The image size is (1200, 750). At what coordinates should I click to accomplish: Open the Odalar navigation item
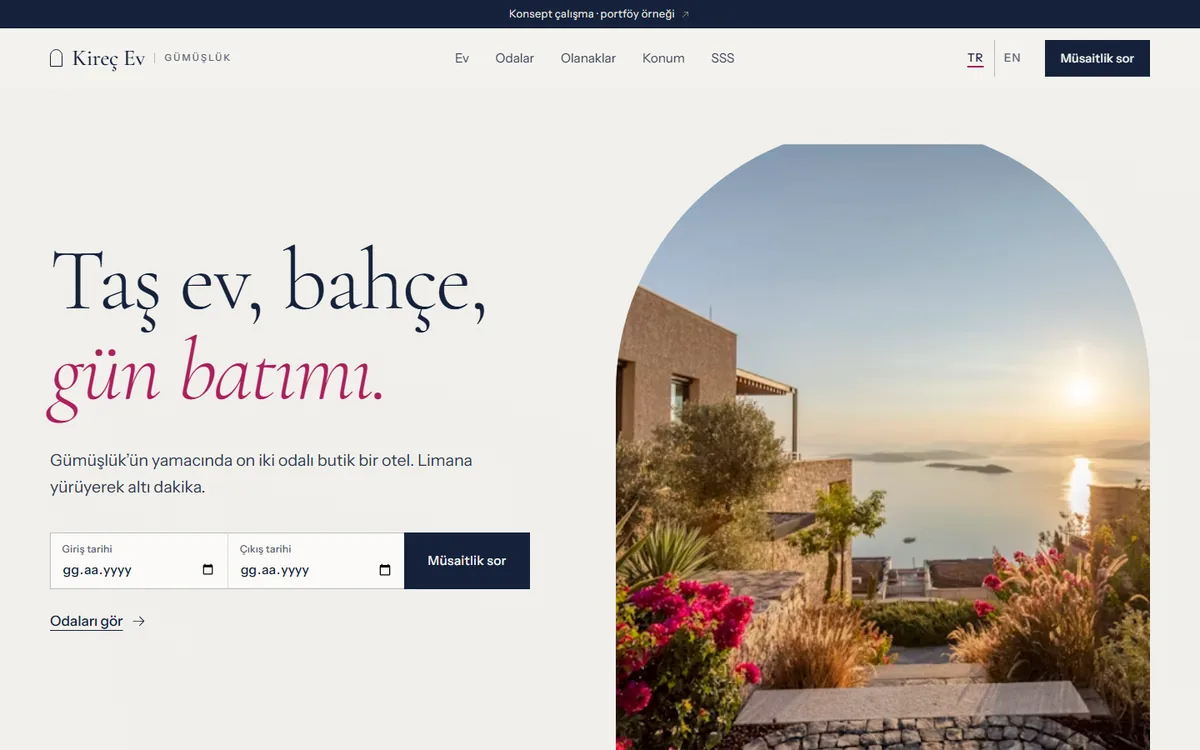point(515,58)
